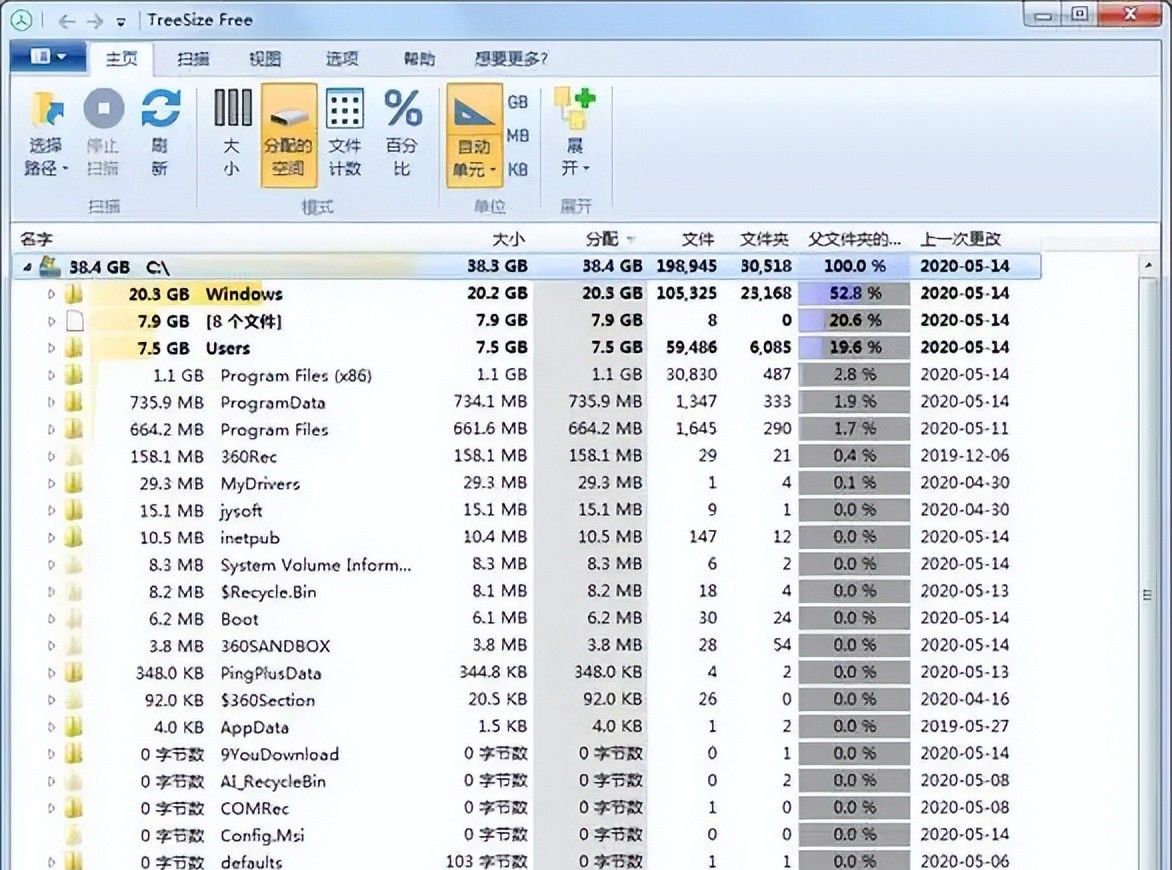Sort by Last Modified (上一次更改) column header
This screenshot has height=870, width=1172.
click(960, 239)
